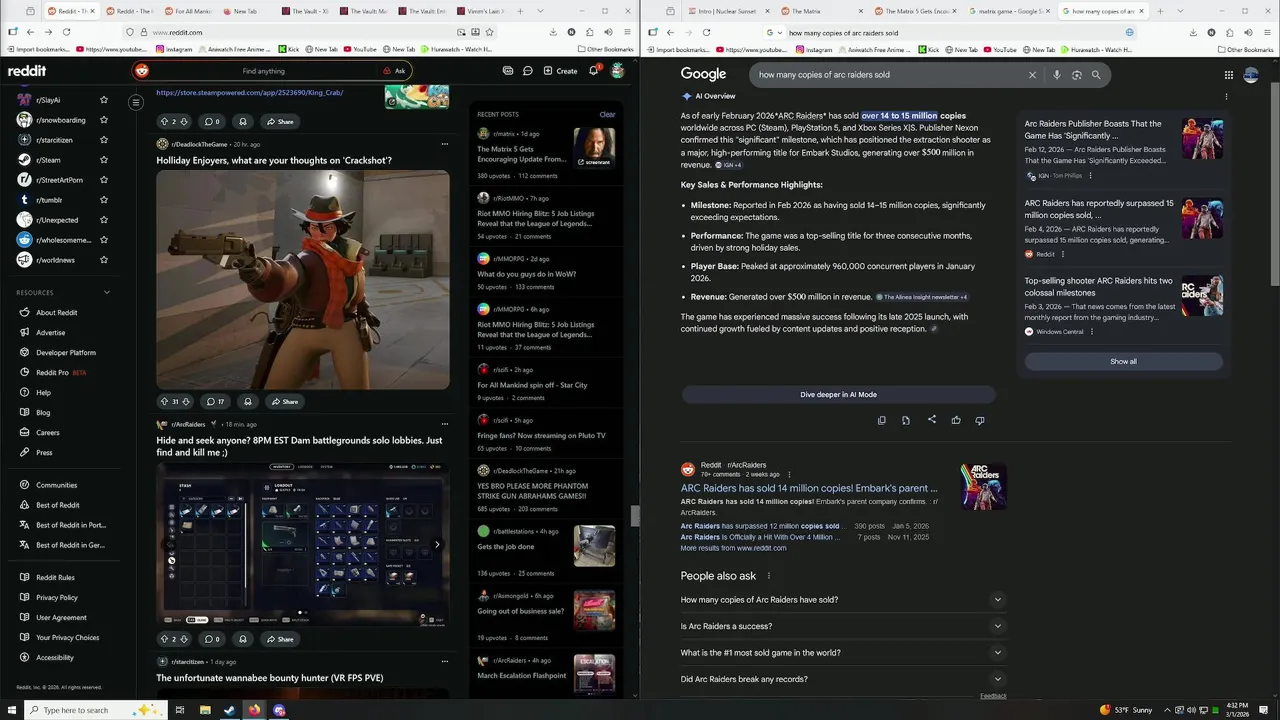
Task: Favorite r/SlayAi with star toggle
Action: tap(104, 100)
